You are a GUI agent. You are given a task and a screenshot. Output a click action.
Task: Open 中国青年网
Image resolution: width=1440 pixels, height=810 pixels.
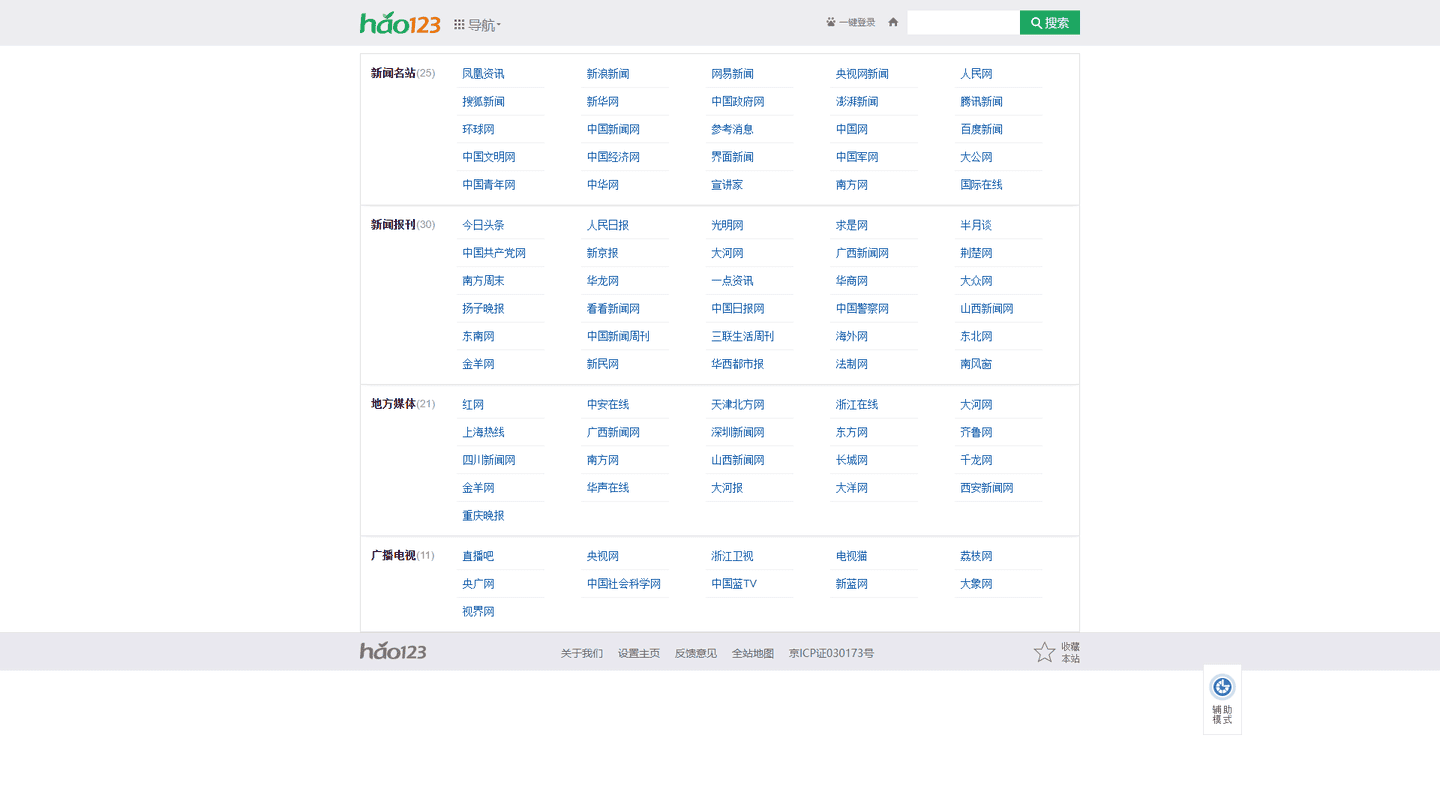[489, 185]
